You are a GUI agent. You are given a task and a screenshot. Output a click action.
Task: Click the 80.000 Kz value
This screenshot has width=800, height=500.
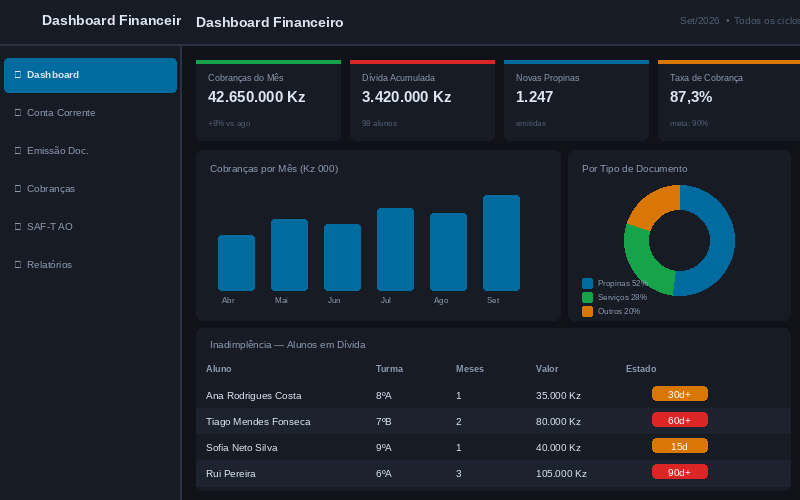click(558, 421)
